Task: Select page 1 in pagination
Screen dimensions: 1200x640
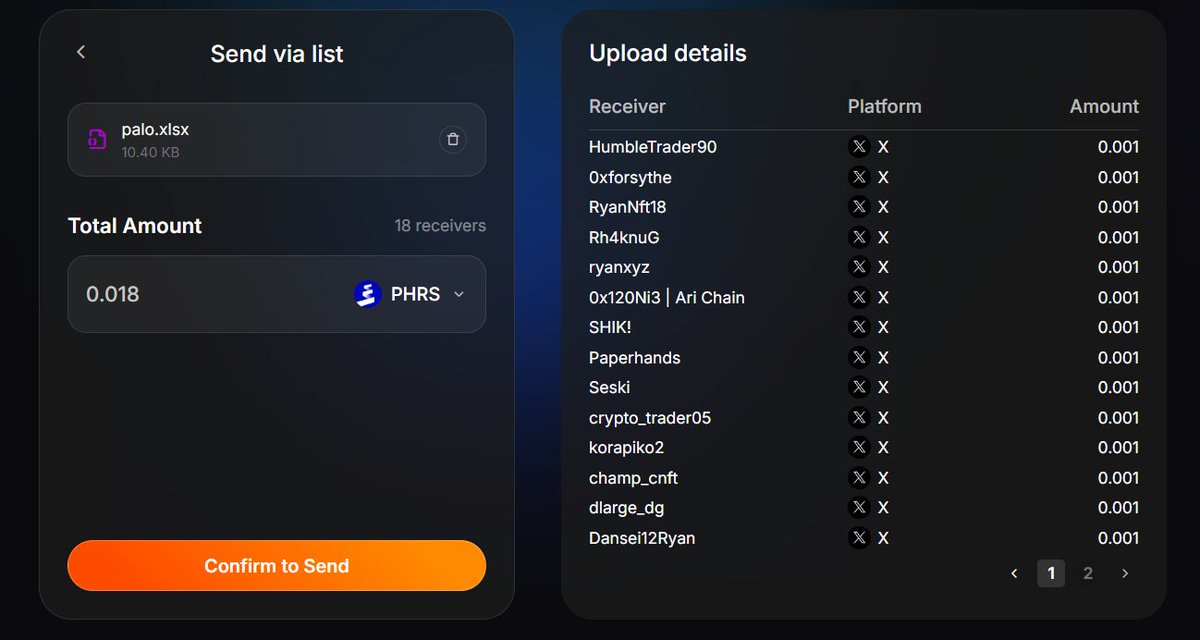Action: click(1051, 573)
